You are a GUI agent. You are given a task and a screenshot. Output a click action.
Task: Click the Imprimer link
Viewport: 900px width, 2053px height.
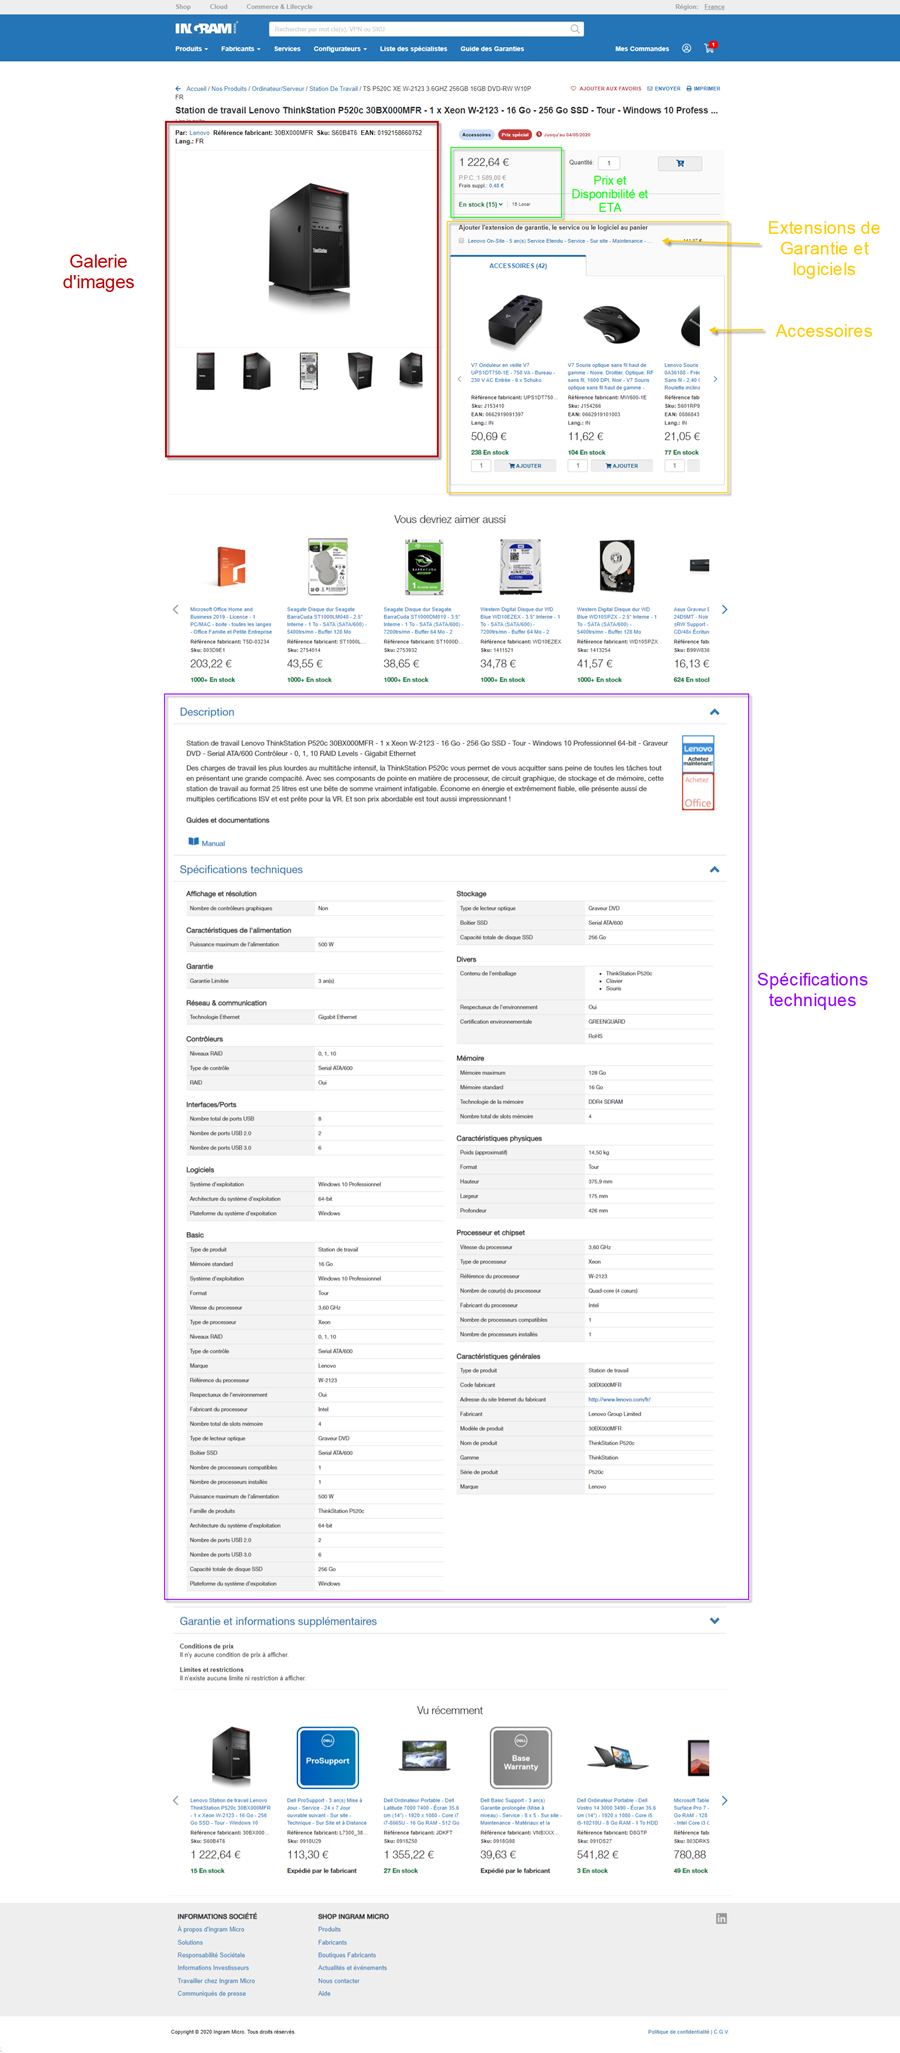point(703,88)
